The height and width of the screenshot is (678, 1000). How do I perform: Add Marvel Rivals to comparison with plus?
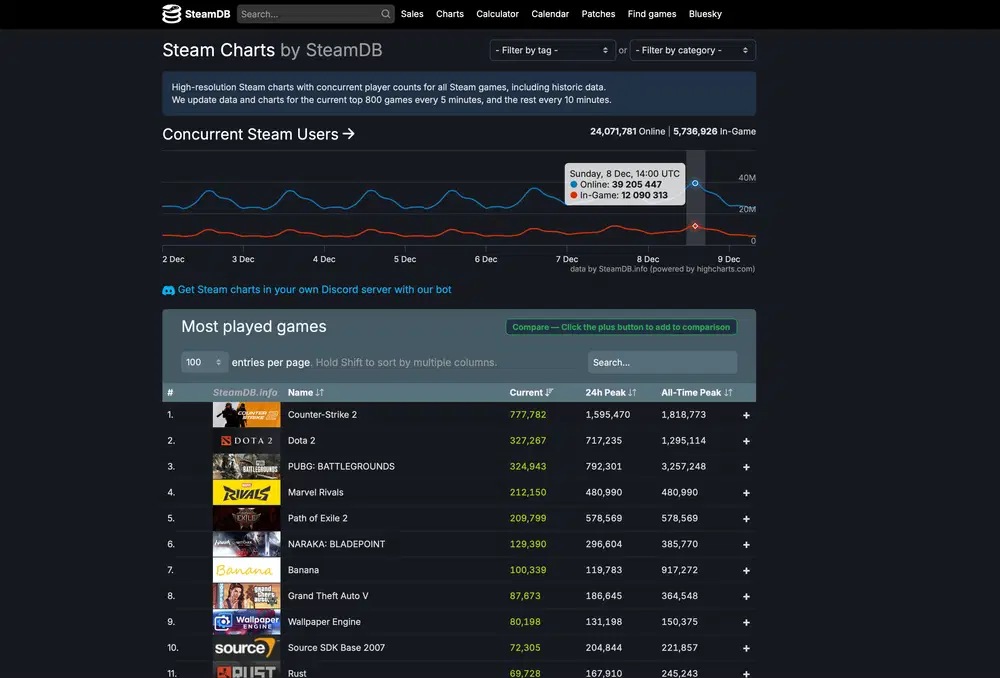pos(746,493)
